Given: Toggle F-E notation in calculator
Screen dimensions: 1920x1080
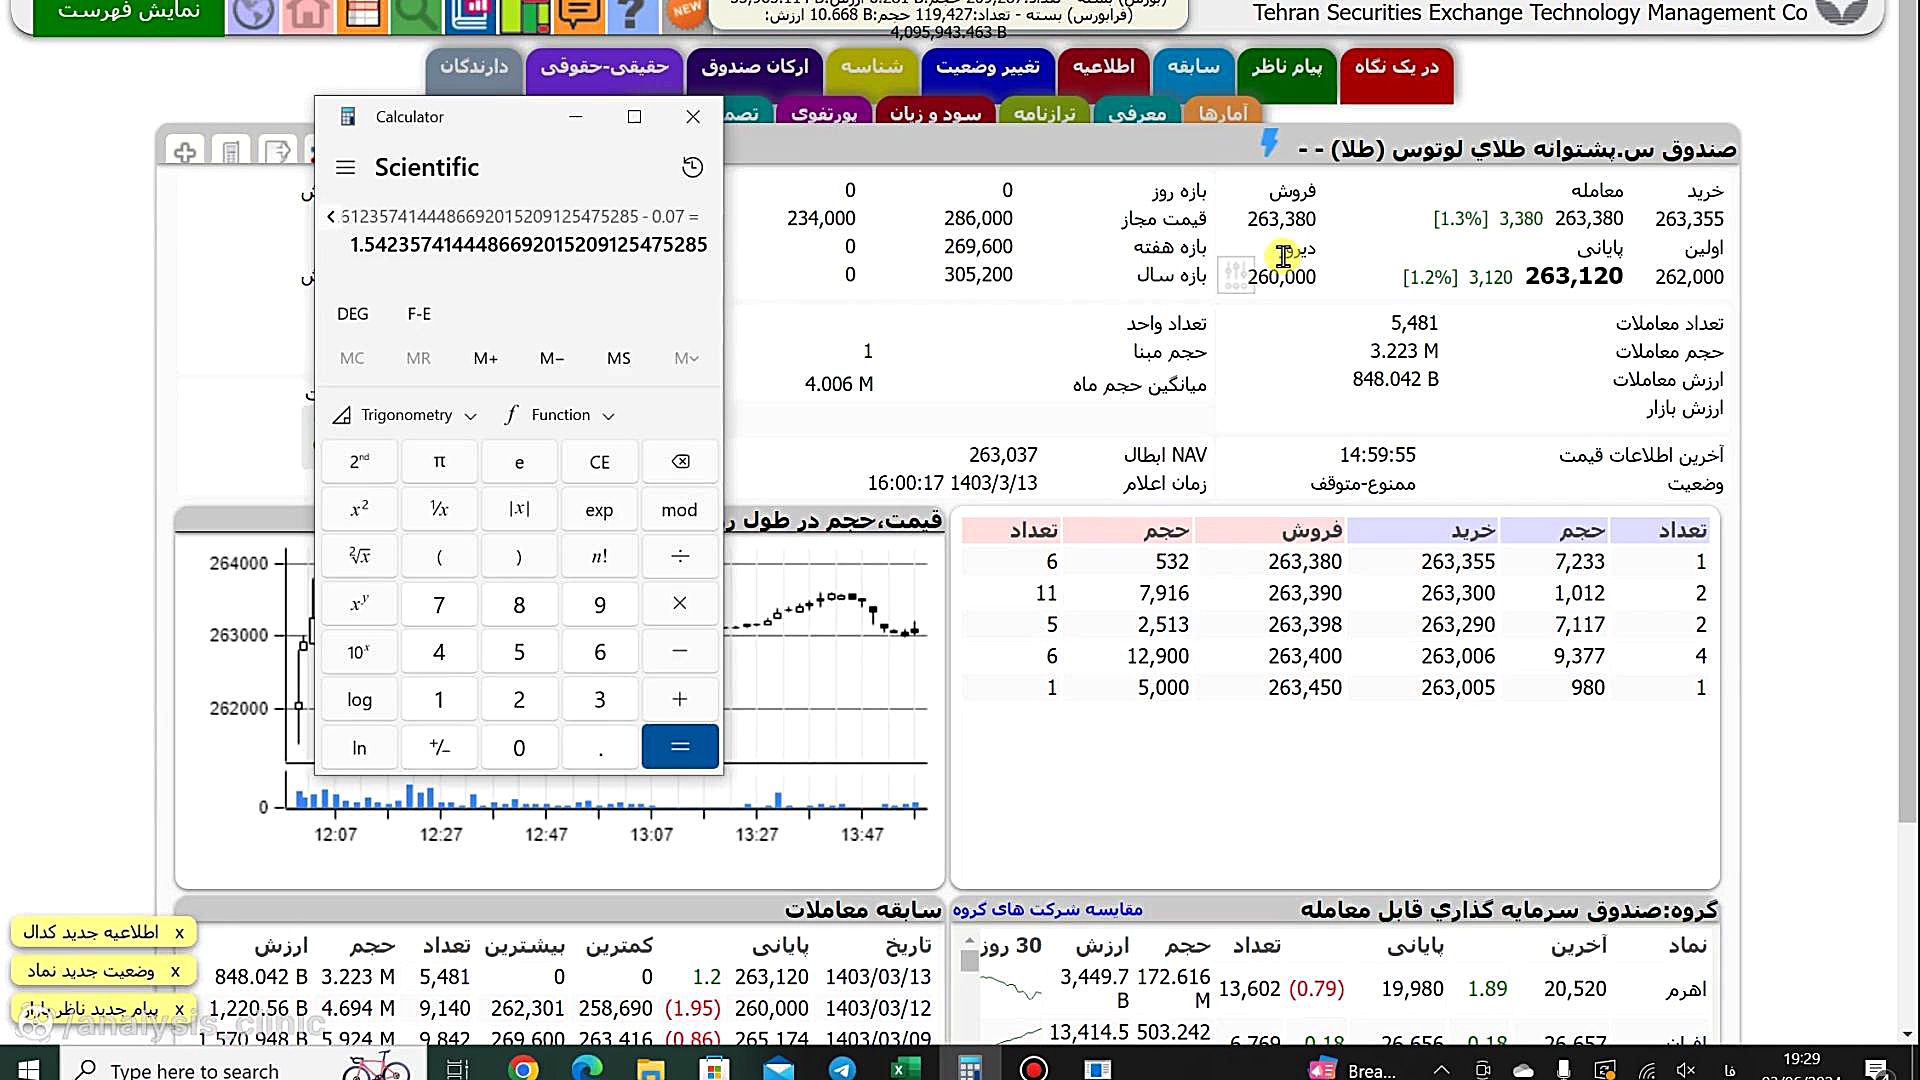Looking at the screenshot, I should point(419,314).
